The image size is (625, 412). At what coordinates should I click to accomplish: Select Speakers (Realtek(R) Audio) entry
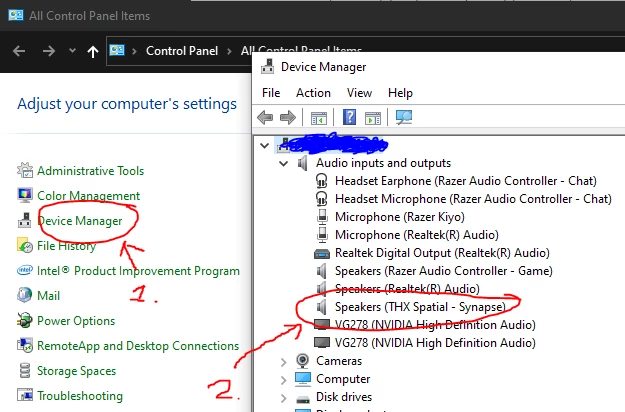point(407,289)
